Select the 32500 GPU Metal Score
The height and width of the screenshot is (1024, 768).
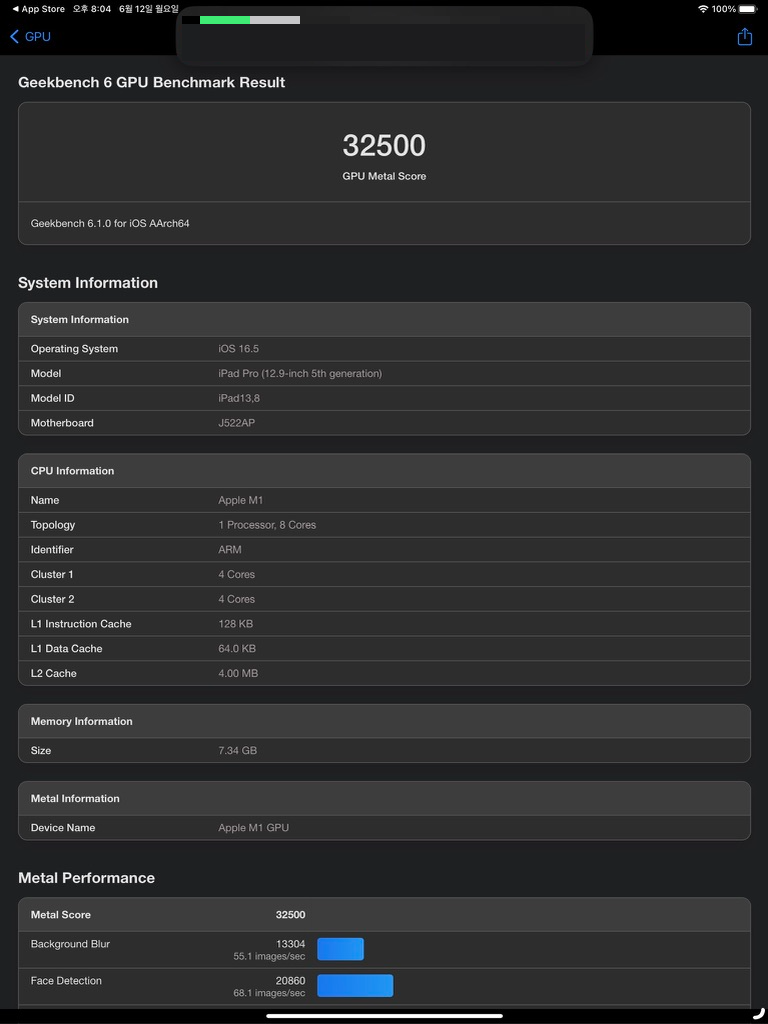click(x=384, y=145)
